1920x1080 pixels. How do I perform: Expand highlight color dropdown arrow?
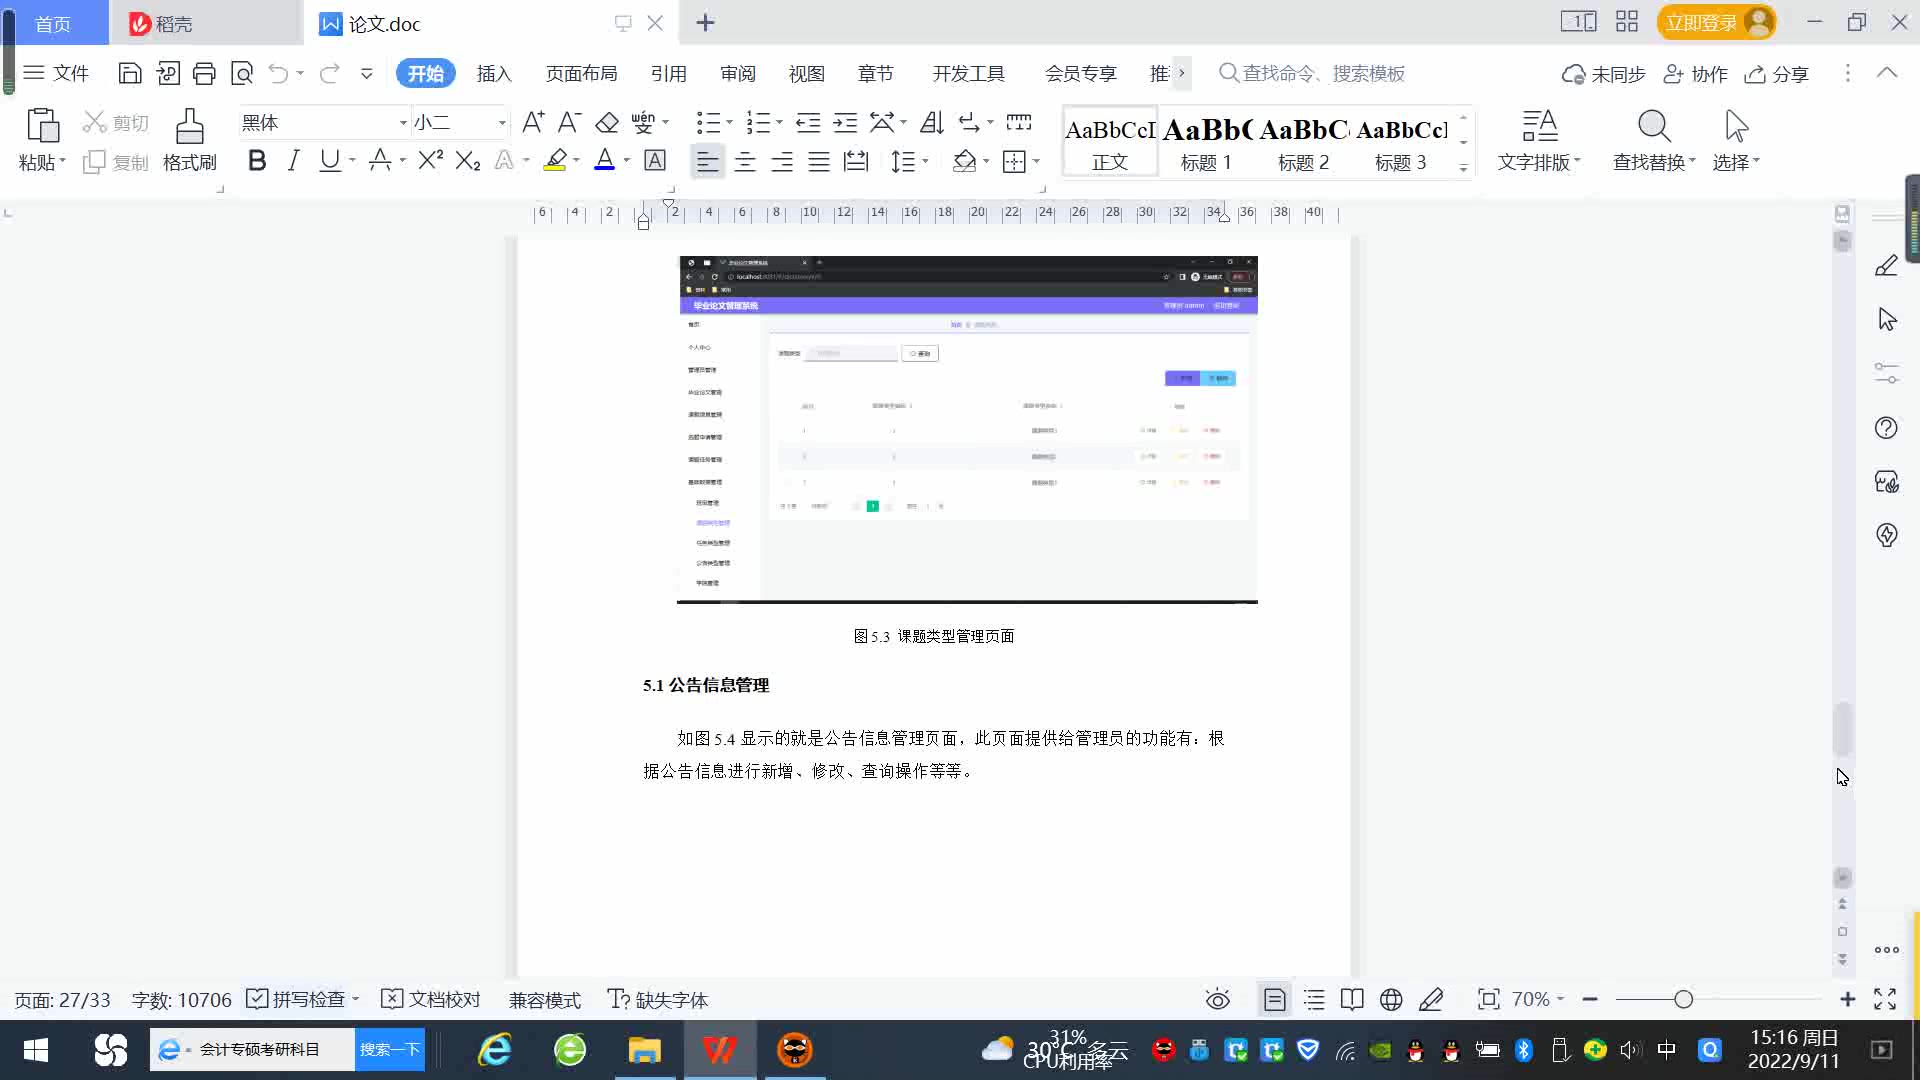tap(577, 161)
